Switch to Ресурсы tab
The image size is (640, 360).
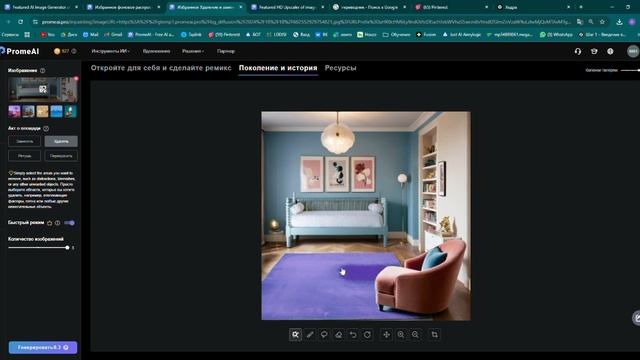[340, 68]
